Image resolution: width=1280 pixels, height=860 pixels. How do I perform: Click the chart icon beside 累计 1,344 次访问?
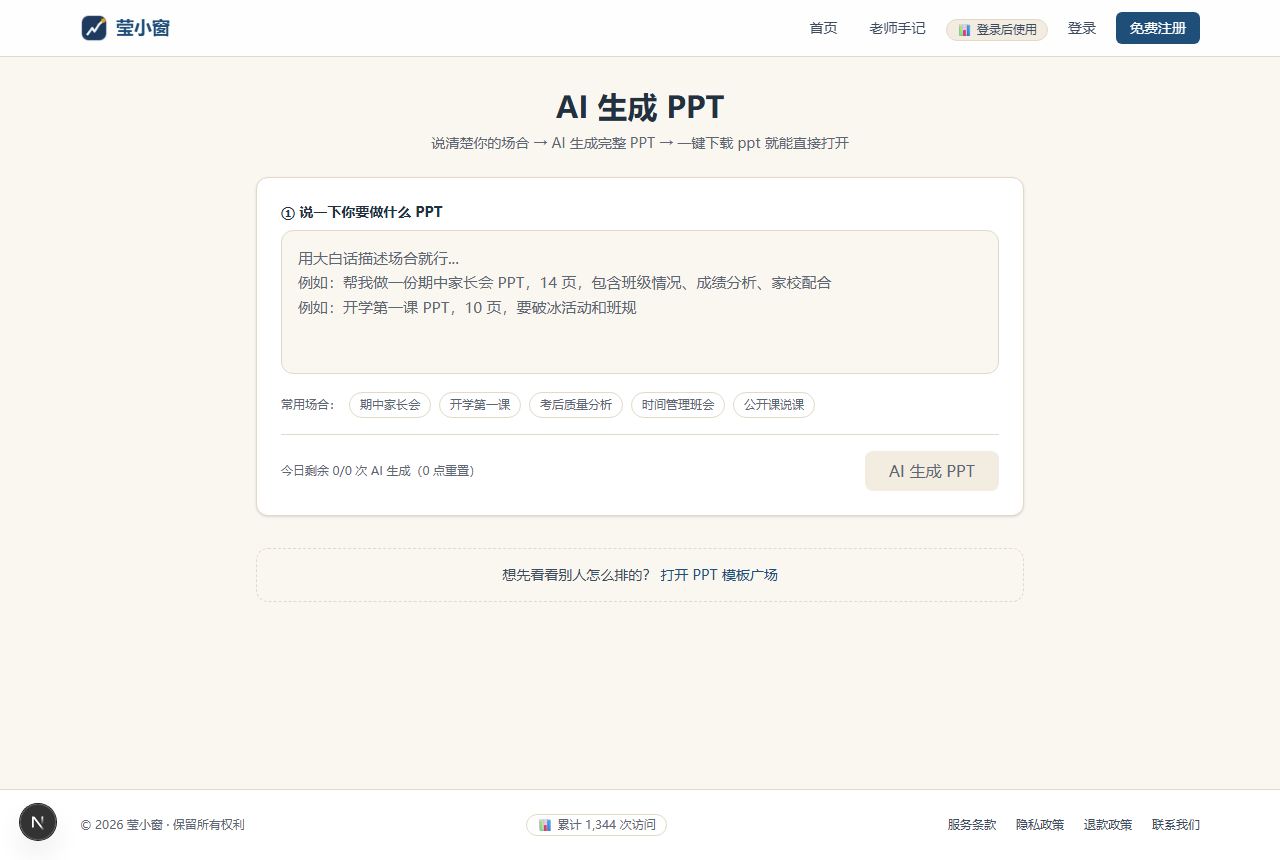(545, 825)
